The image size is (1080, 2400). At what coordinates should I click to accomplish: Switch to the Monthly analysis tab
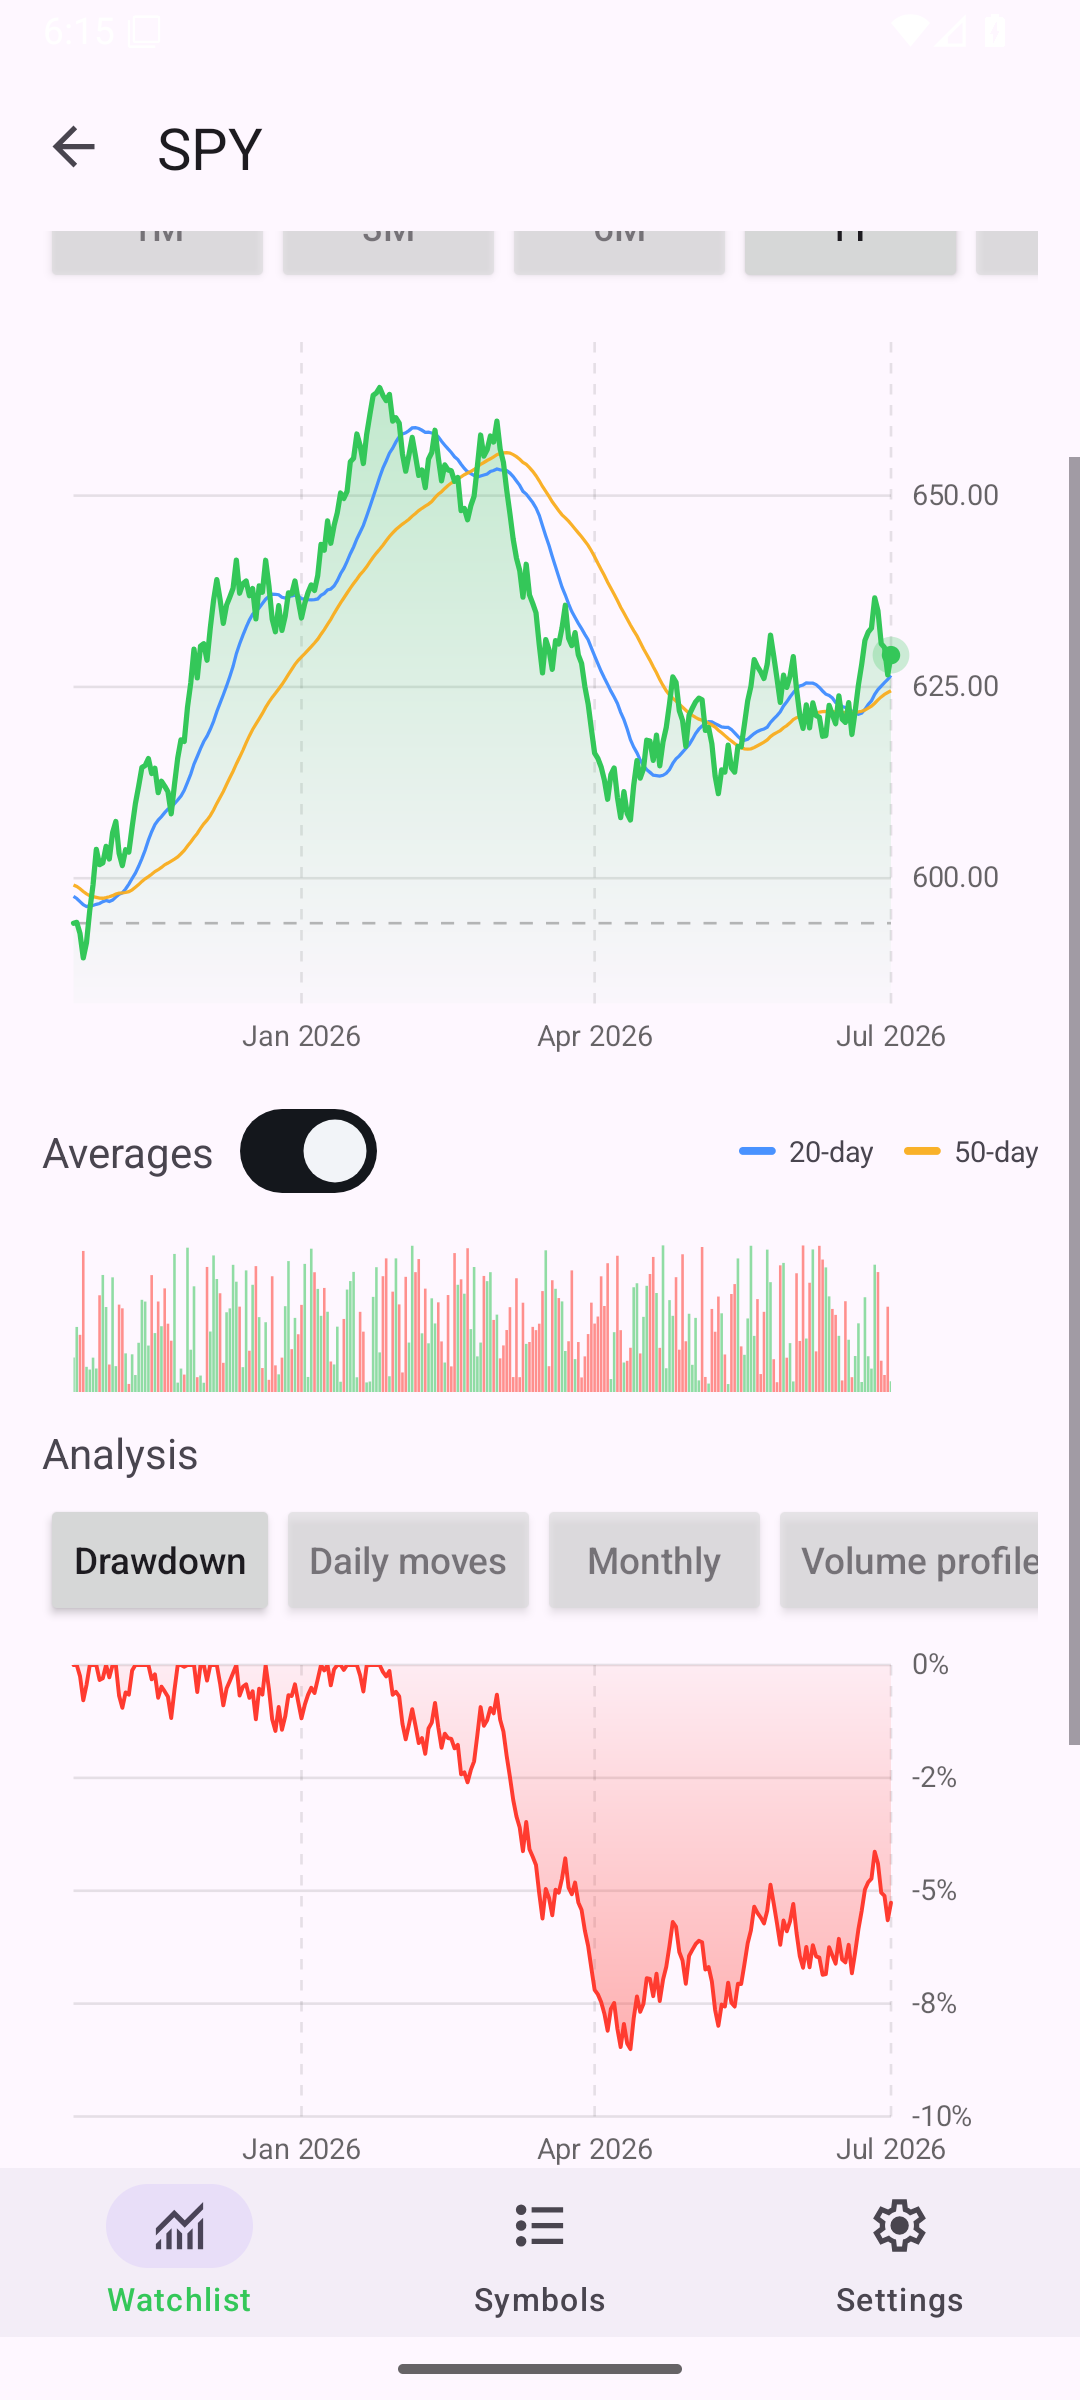[x=654, y=1560]
